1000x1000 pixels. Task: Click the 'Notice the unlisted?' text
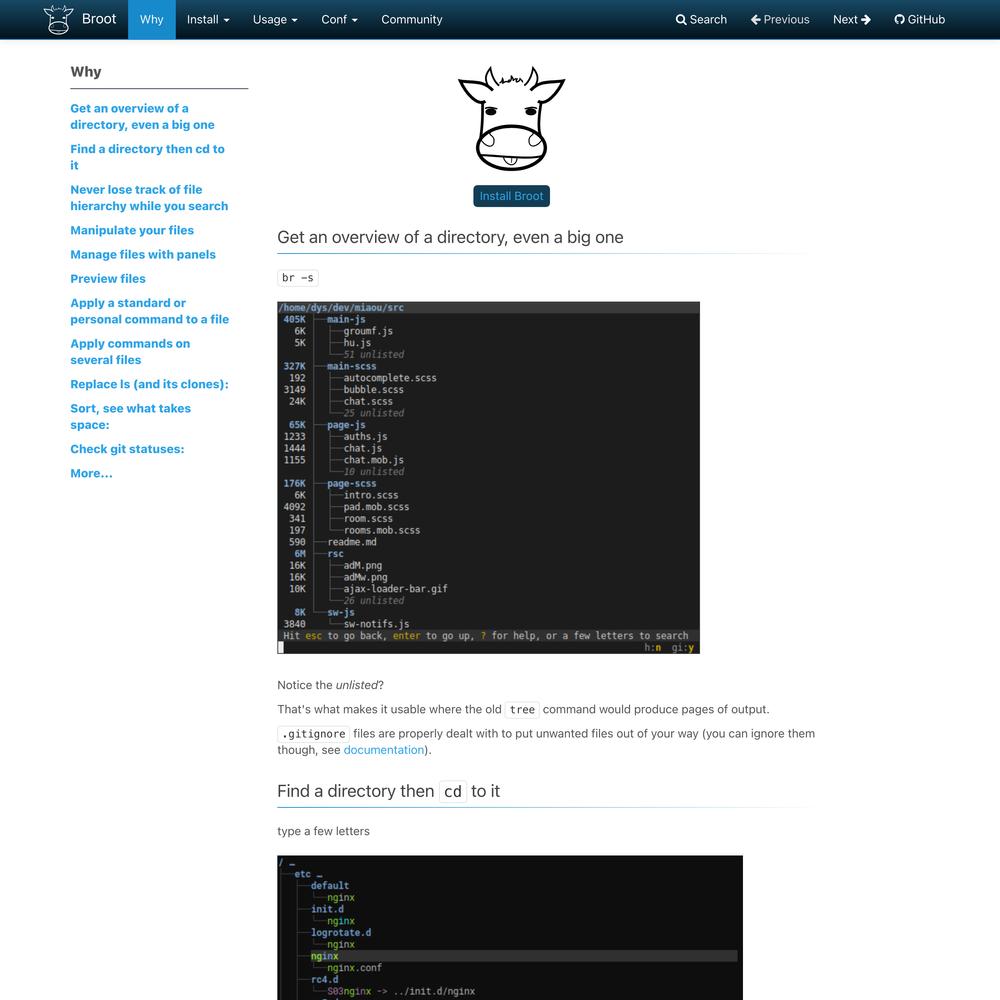(x=330, y=685)
